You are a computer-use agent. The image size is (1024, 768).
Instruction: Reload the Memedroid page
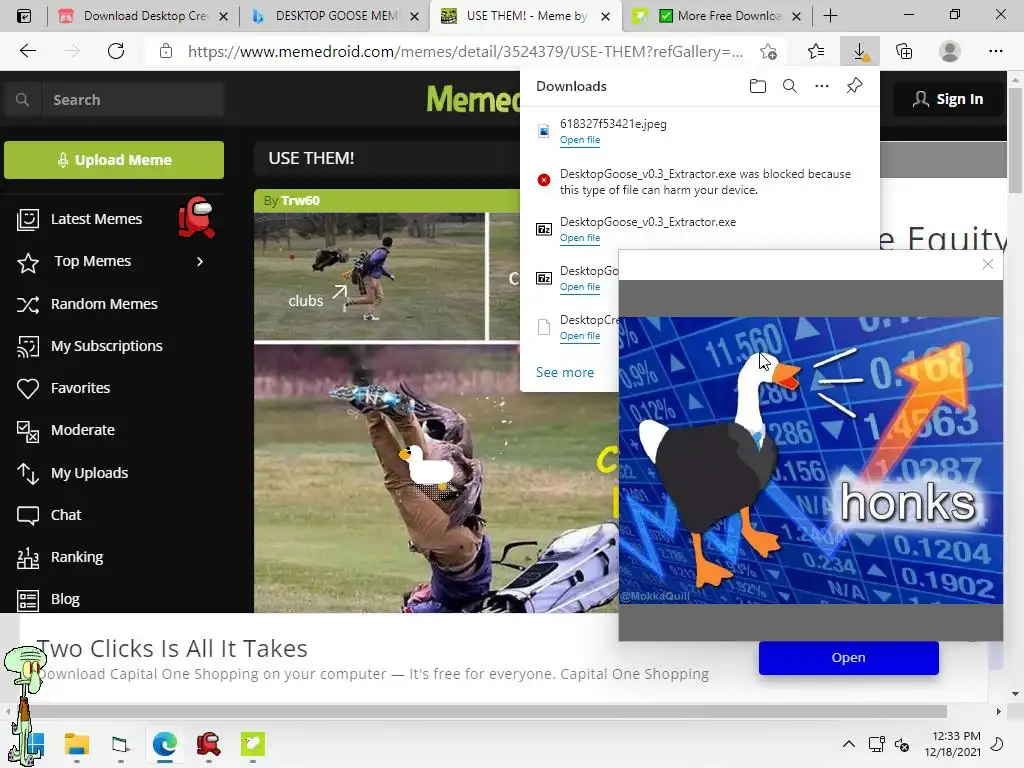point(116,51)
